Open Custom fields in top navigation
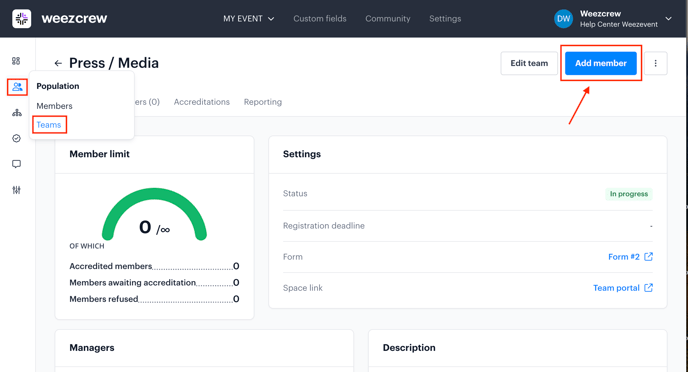Screen dimensions: 688x372 point(320,19)
